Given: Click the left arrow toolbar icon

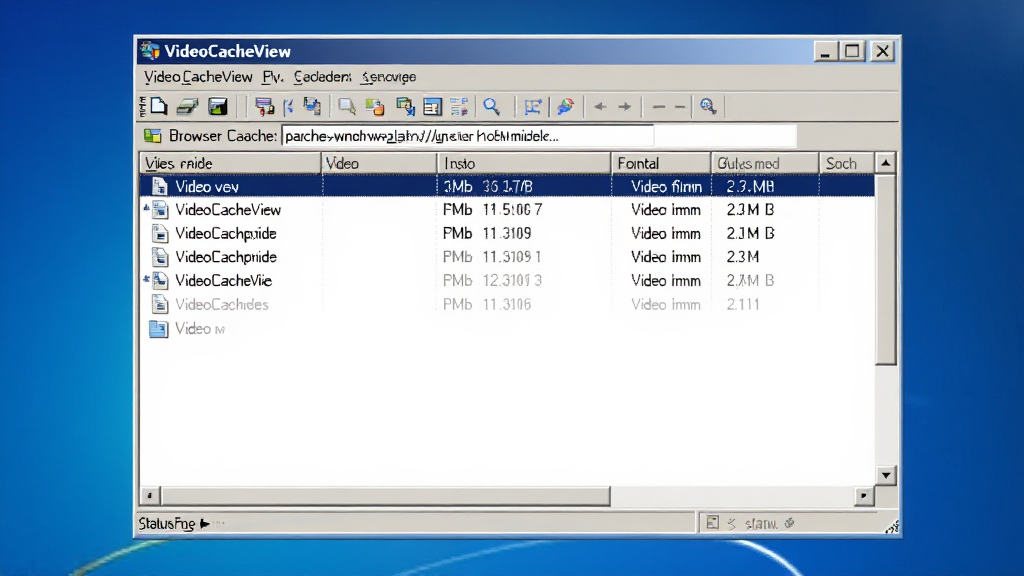Looking at the screenshot, I should pyautogui.click(x=600, y=106).
